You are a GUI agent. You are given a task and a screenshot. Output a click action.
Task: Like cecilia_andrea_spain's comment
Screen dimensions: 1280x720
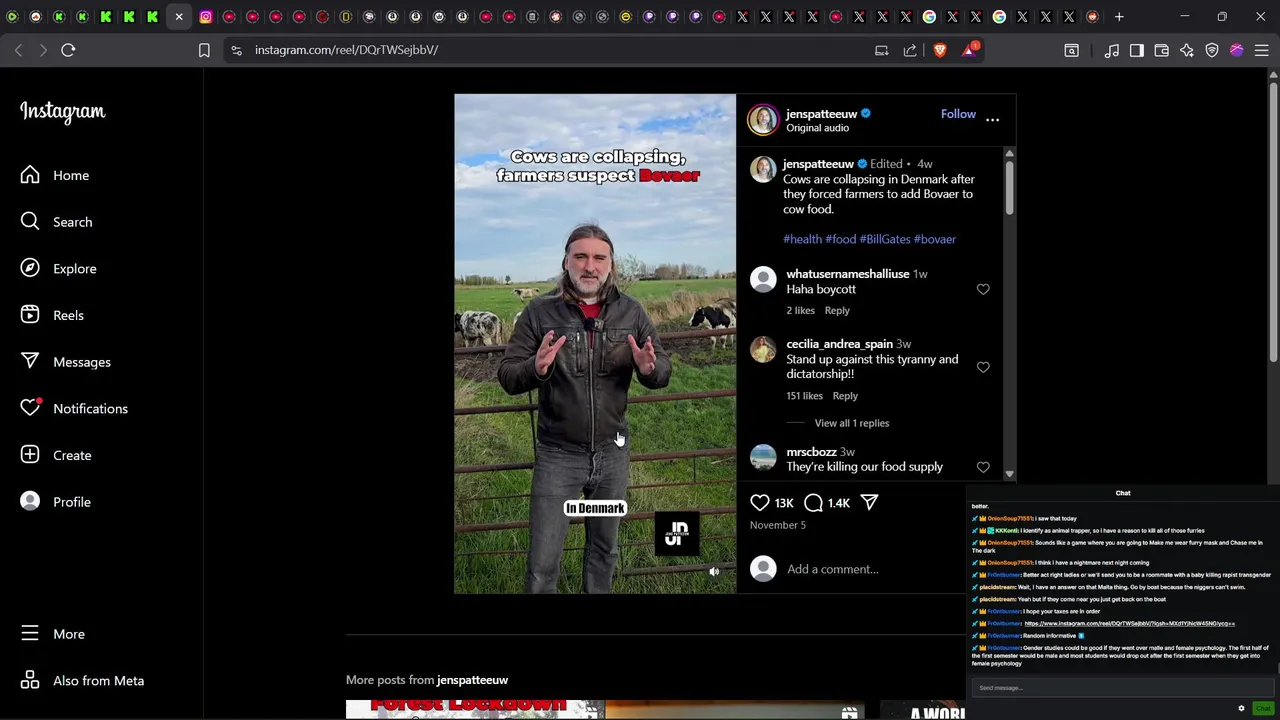coord(983,367)
